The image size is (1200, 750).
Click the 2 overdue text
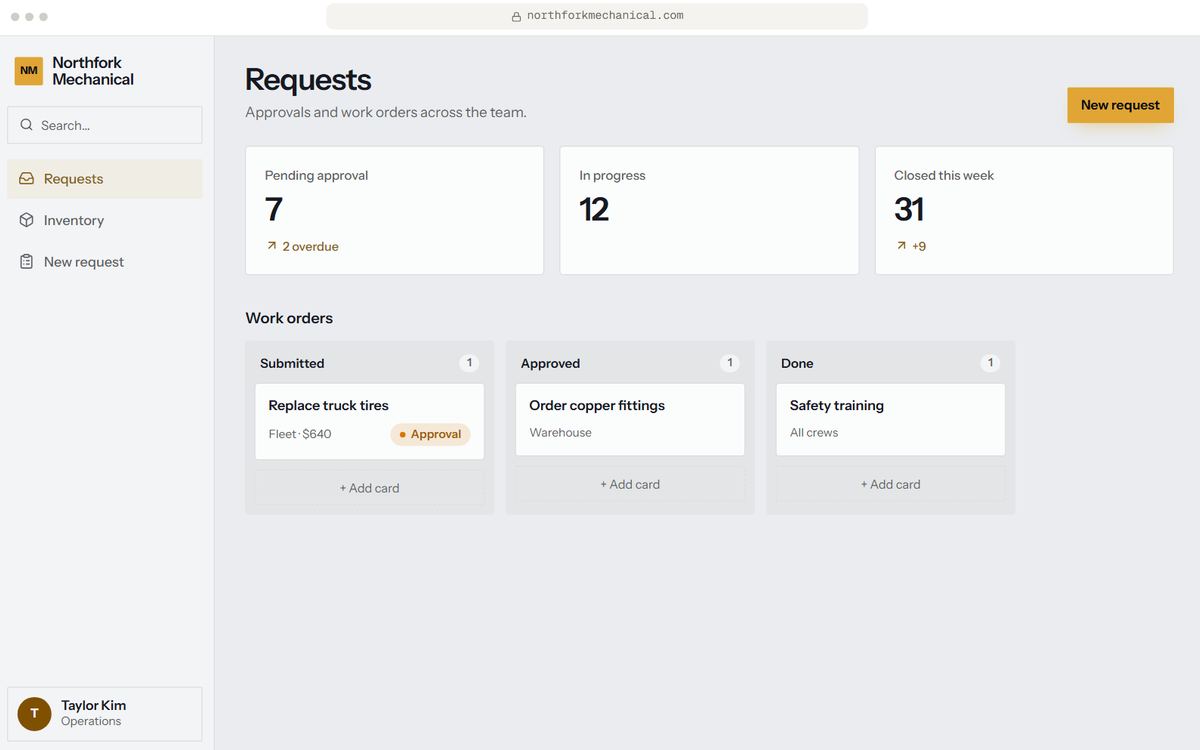pos(310,246)
